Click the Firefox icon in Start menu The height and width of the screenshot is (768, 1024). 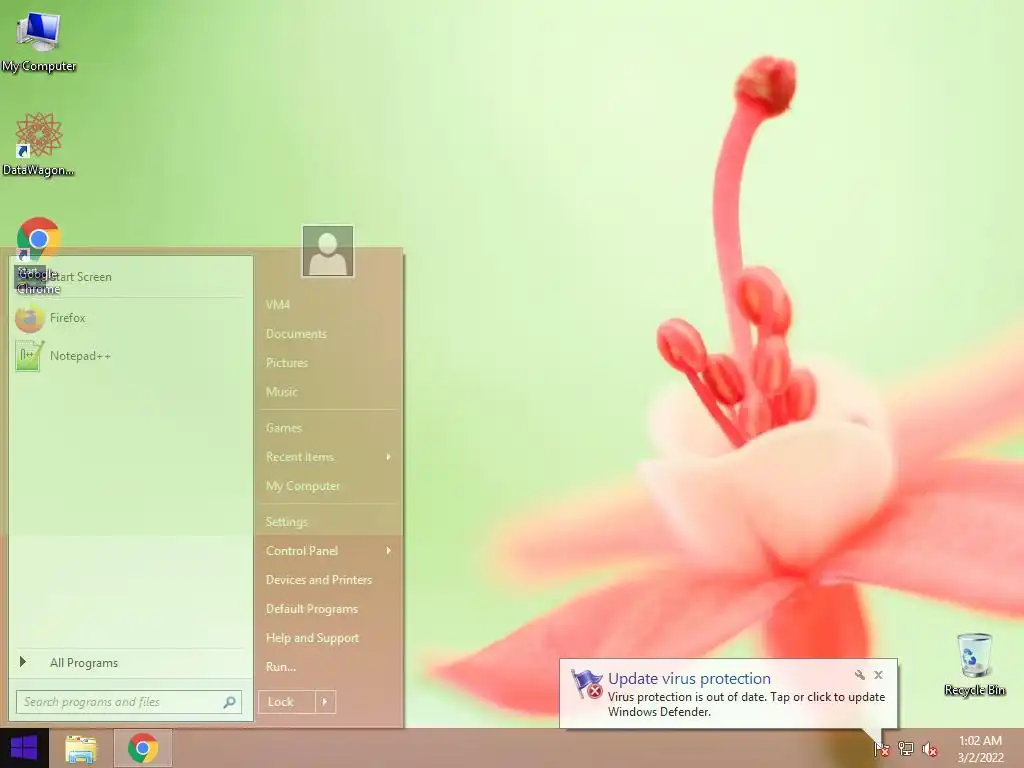(29, 319)
